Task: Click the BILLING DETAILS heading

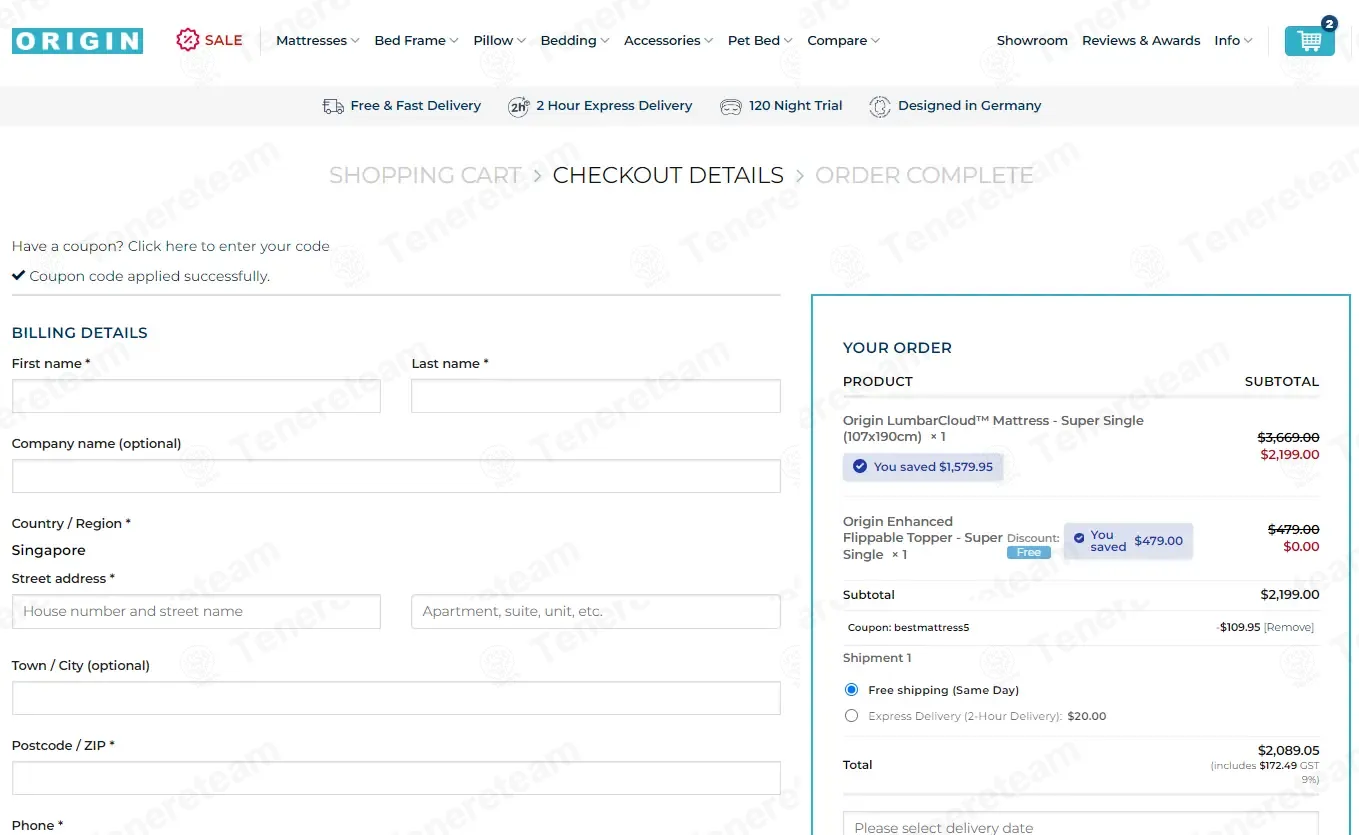Action: 80,333
